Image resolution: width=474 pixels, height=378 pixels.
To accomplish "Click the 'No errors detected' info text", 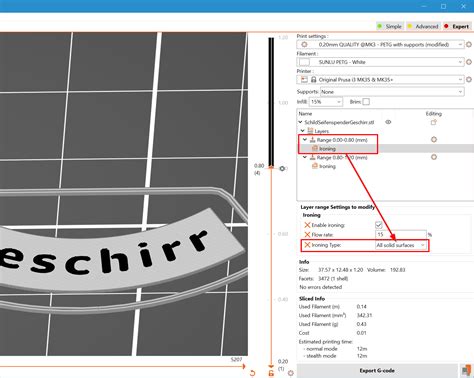I will [x=321, y=287].
